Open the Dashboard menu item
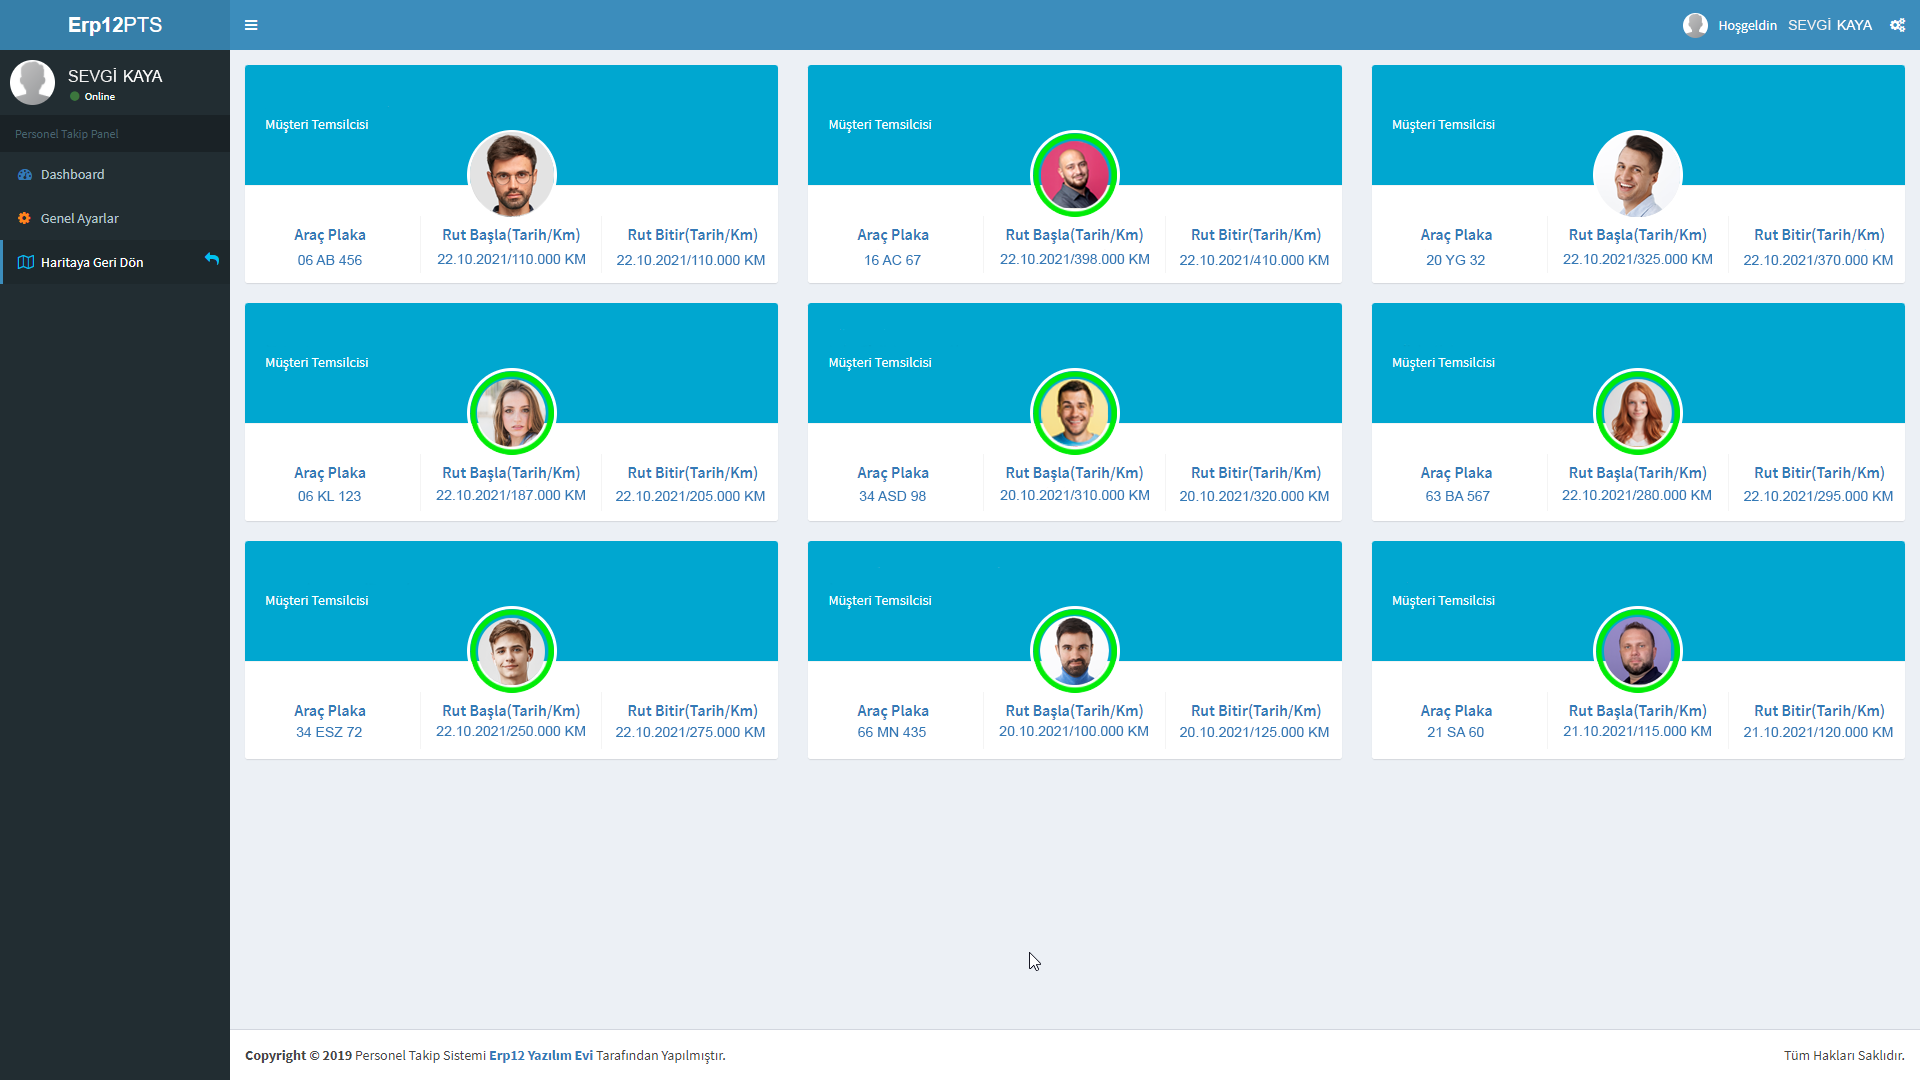This screenshot has height=1080, width=1920. 72,175
